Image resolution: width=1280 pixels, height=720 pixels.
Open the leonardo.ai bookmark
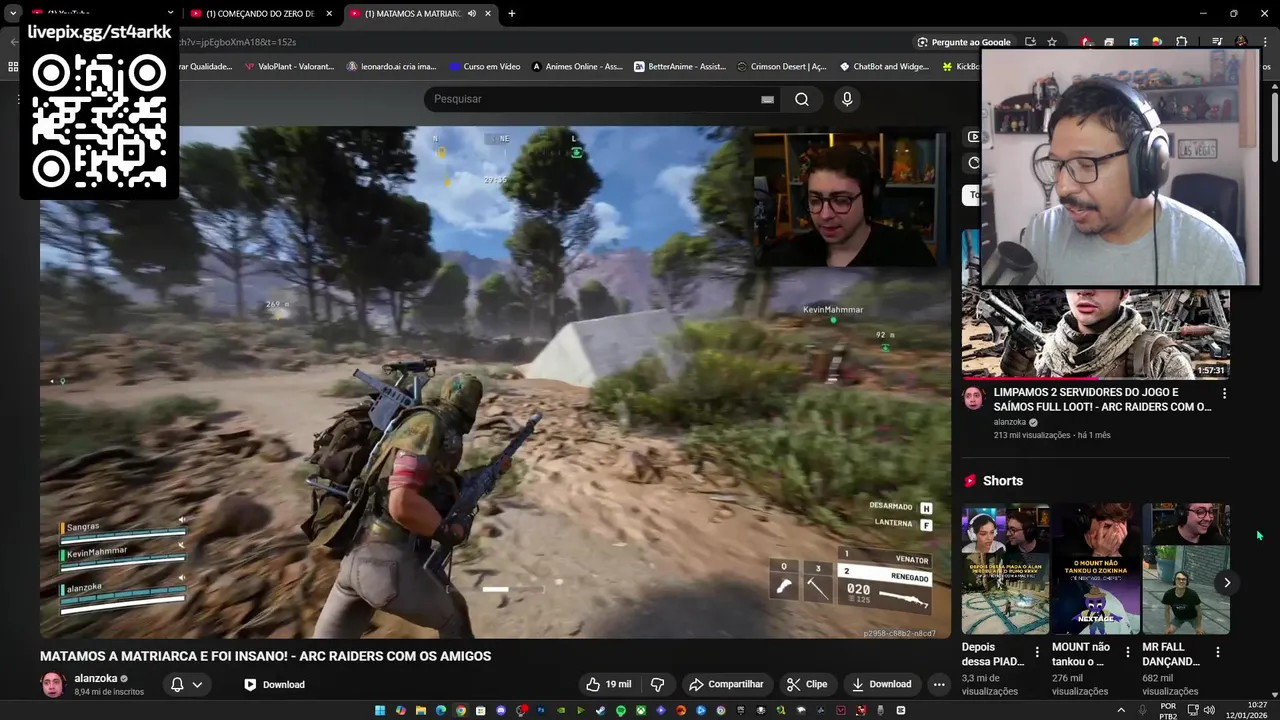391,67
